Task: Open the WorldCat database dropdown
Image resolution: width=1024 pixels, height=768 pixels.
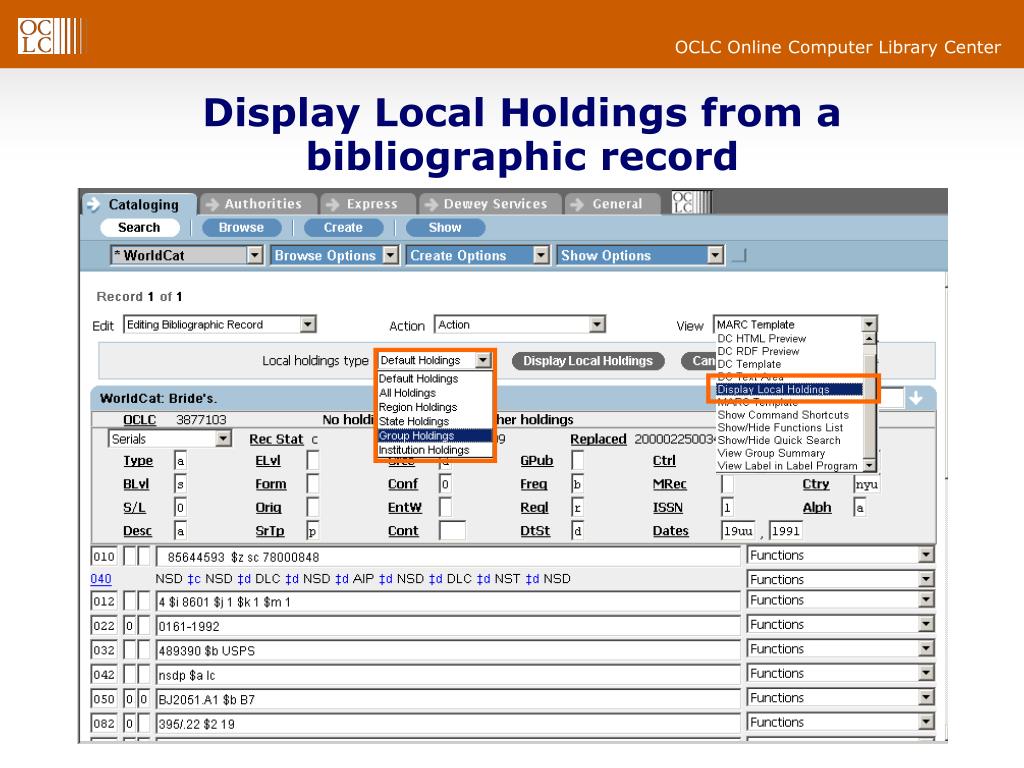Action: tap(187, 255)
